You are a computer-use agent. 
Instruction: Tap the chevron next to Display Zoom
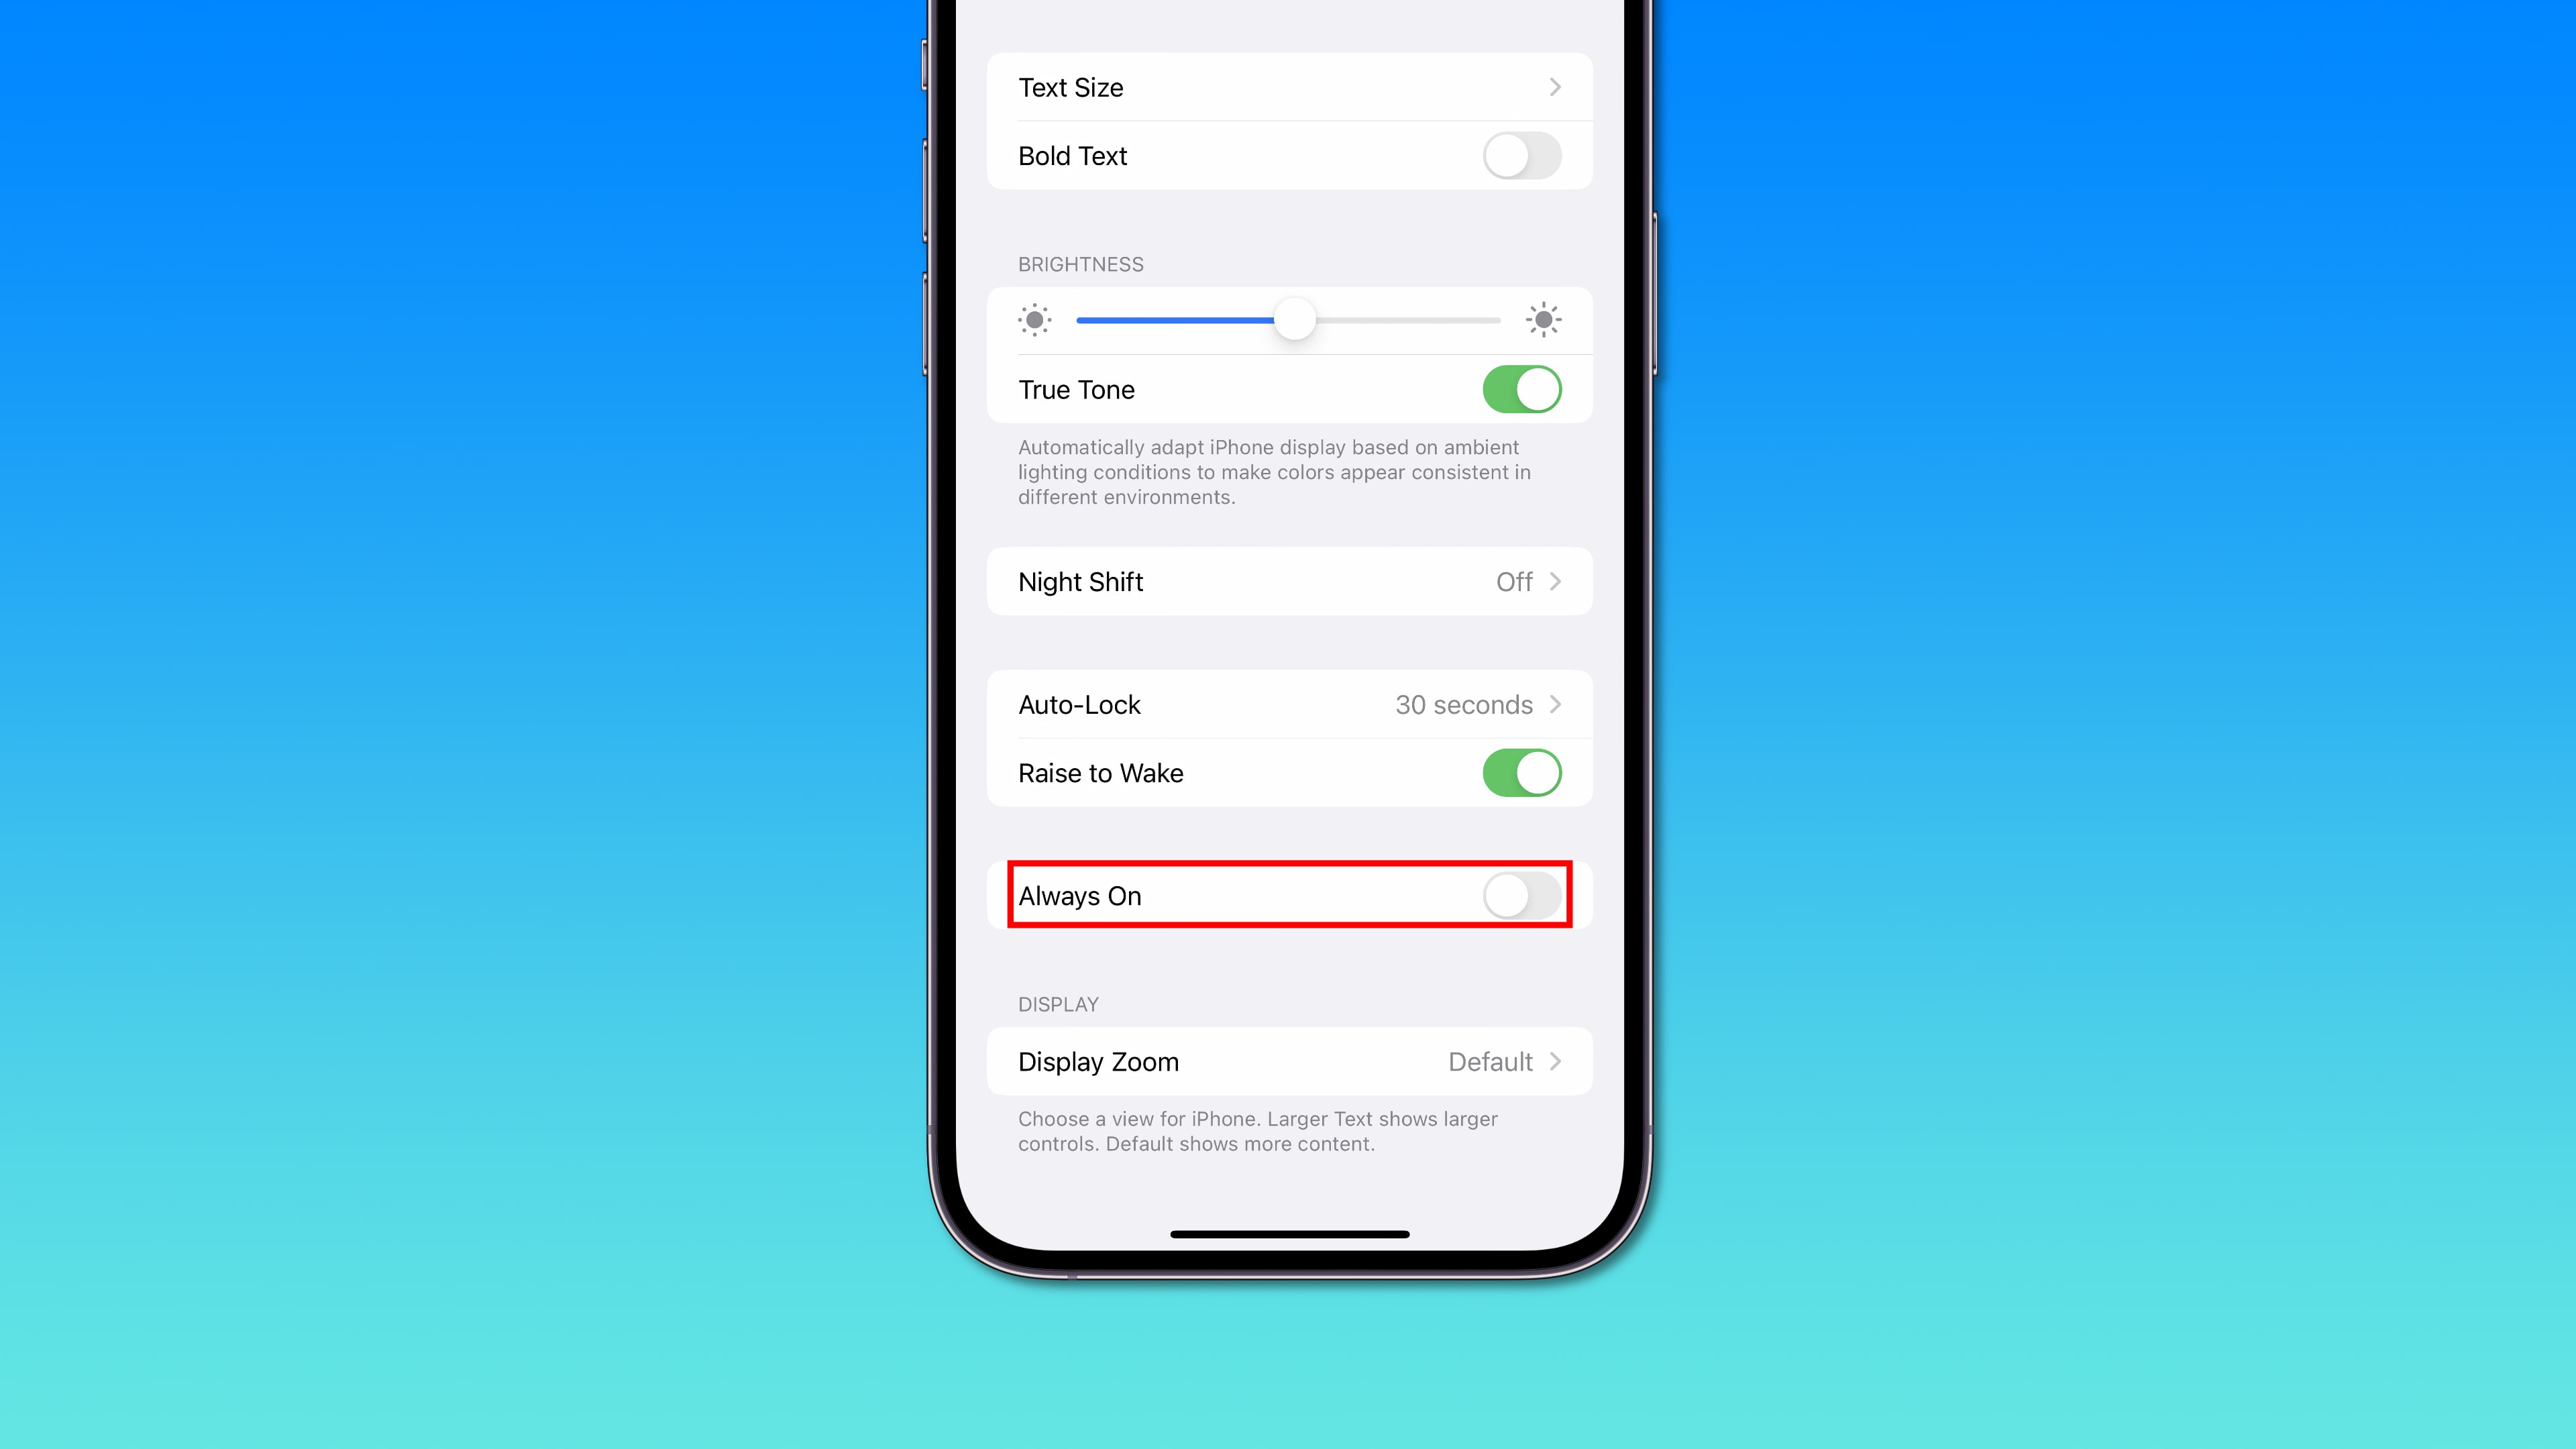(x=1555, y=1061)
